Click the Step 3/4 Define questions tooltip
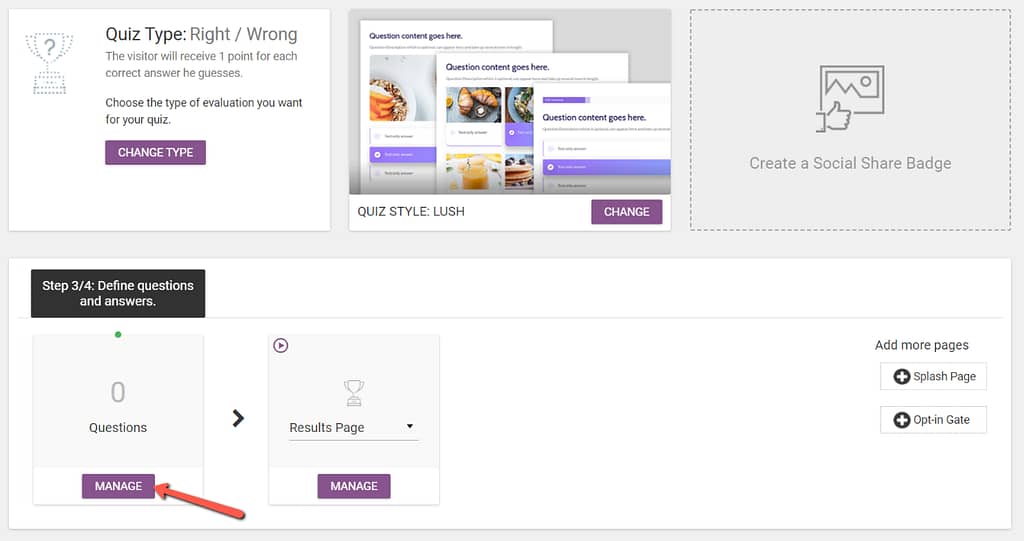This screenshot has height=541, width=1024. (118, 293)
